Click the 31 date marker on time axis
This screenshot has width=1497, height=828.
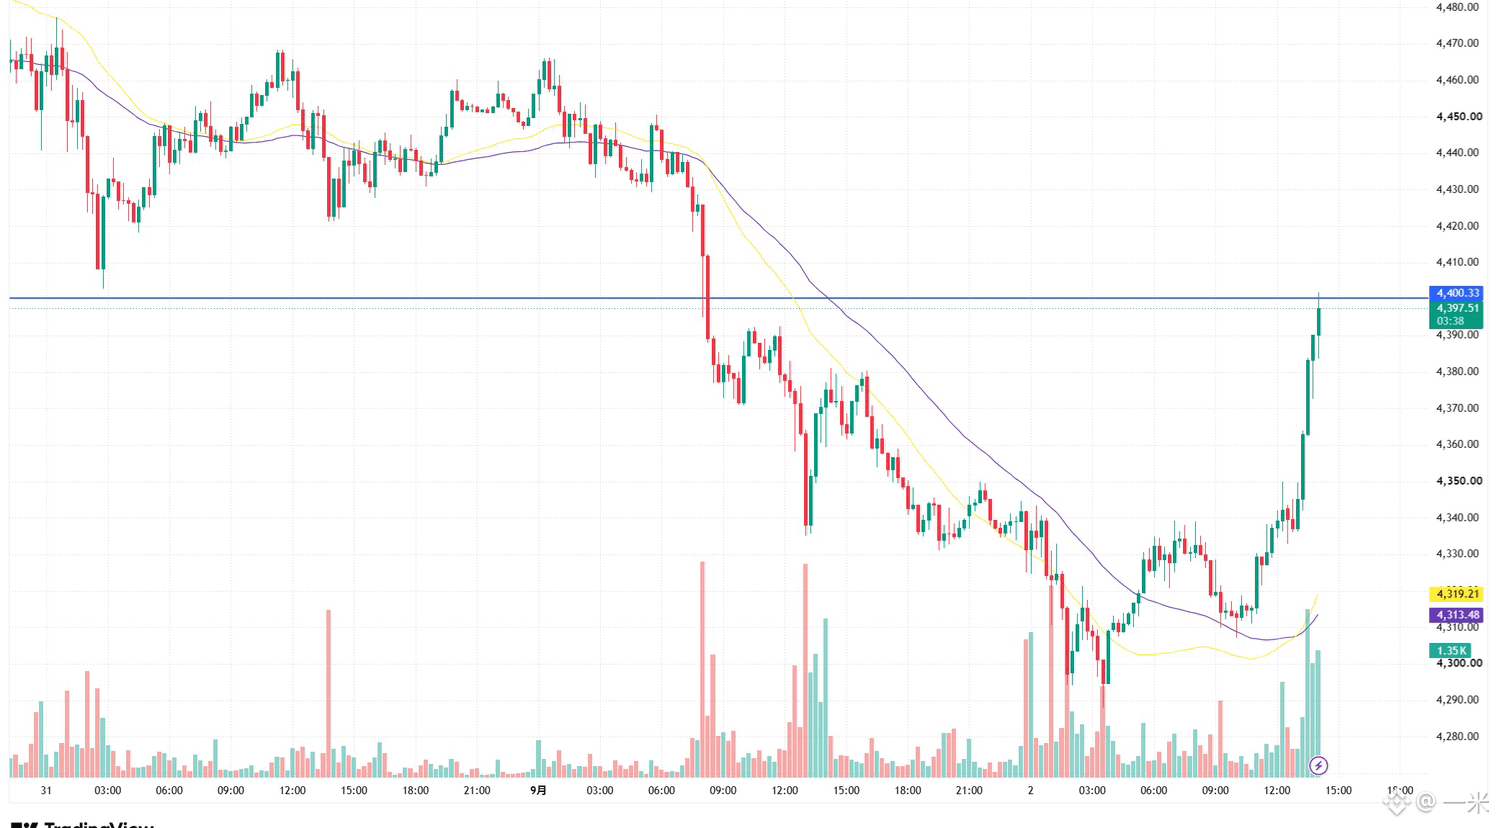point(46,790)
